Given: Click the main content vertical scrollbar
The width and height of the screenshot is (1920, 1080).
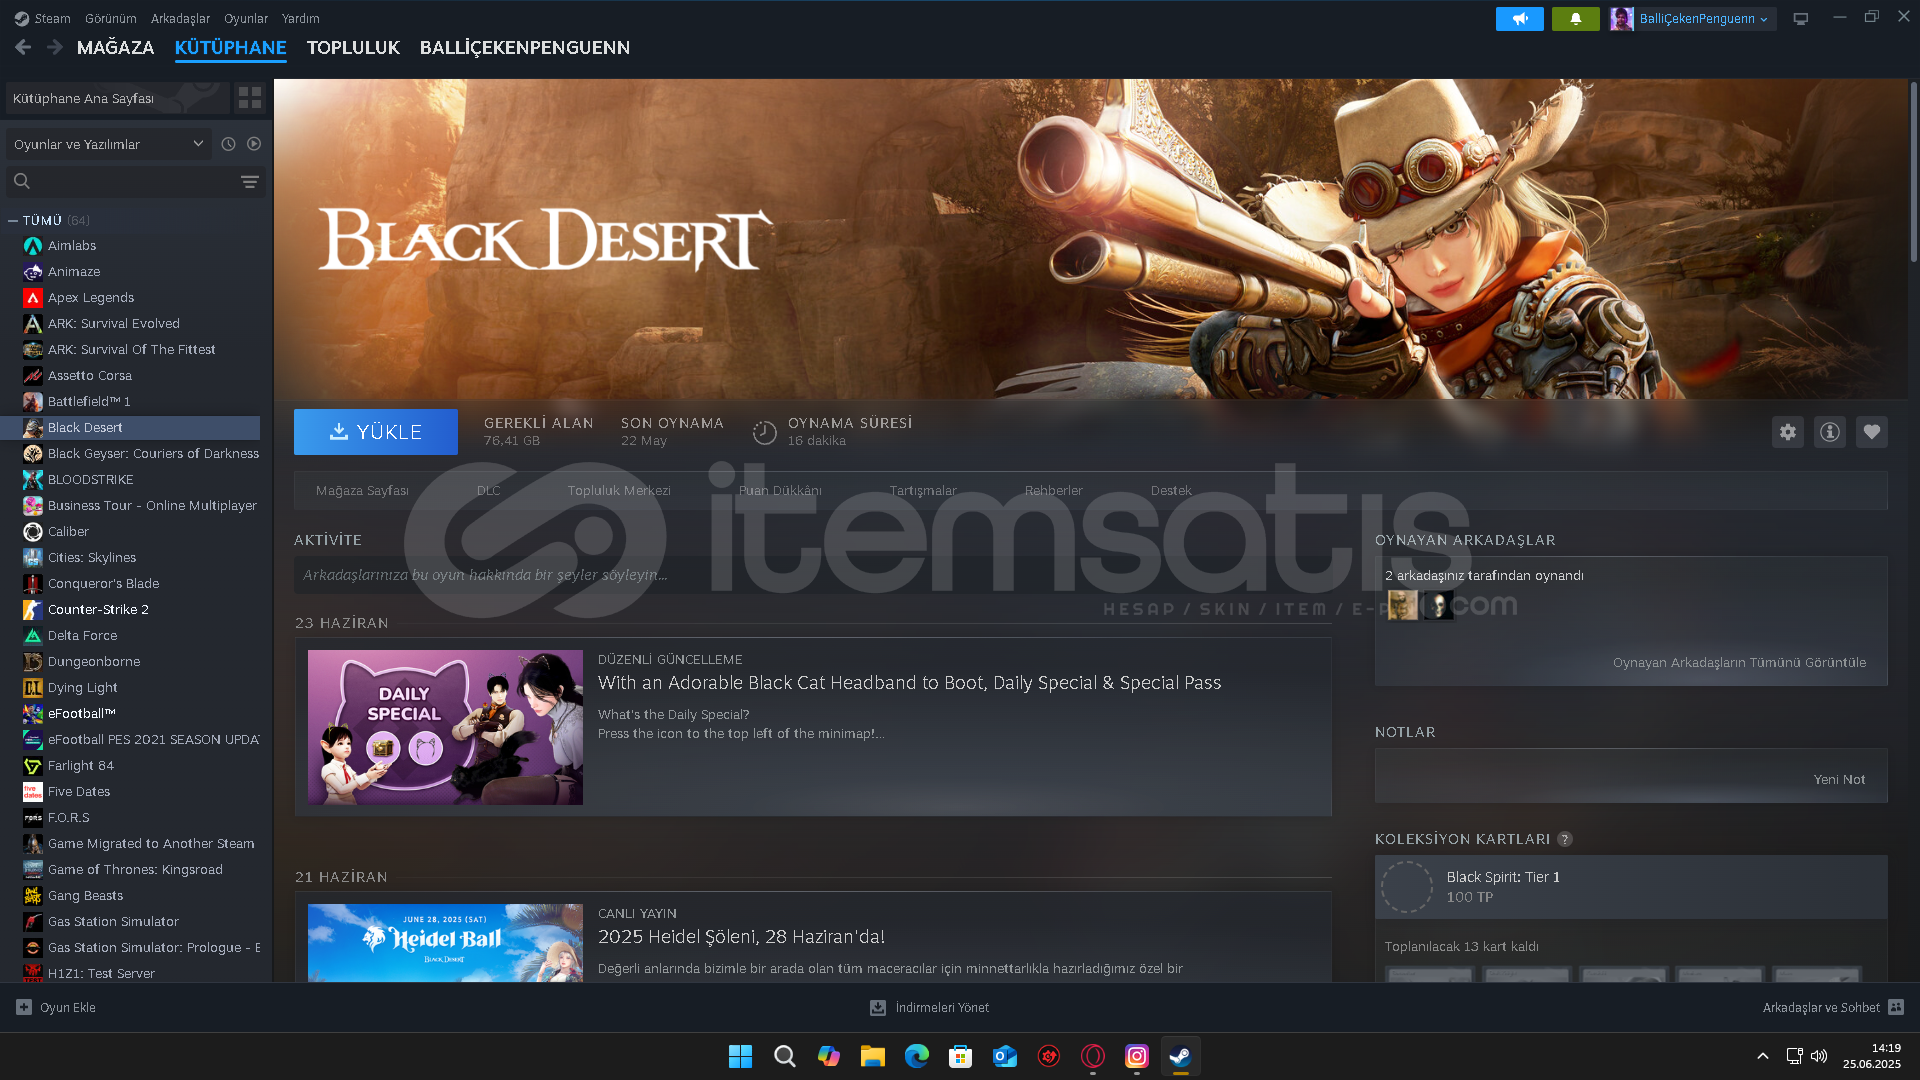Looking at the screenshot, I should click(x=1913, y=172).
